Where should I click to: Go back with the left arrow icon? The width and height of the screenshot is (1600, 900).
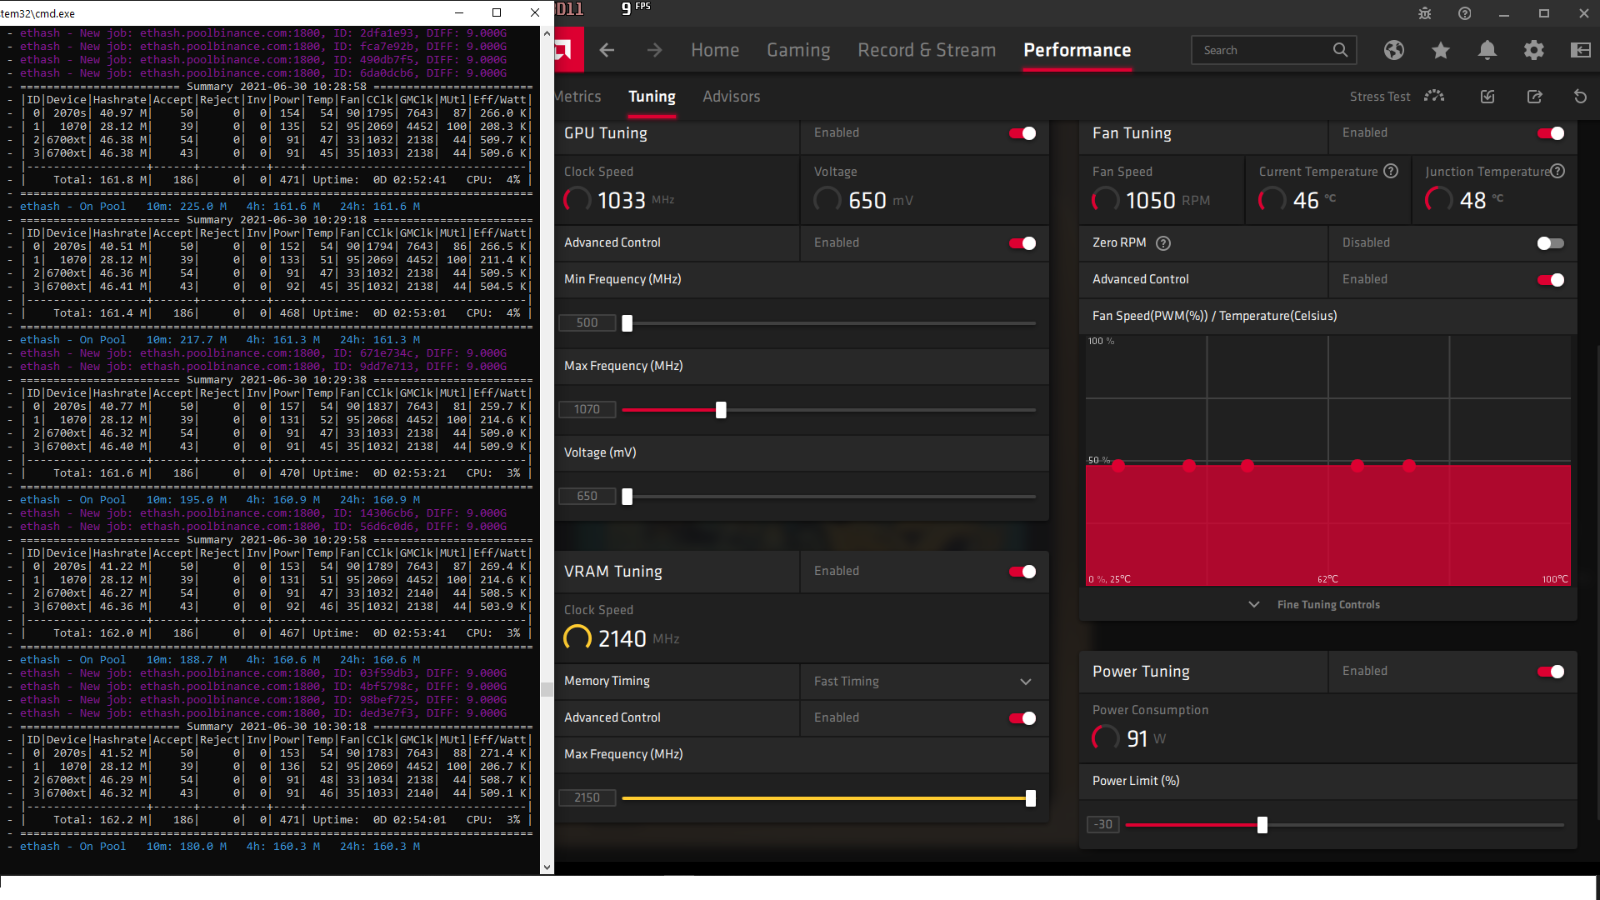point(607,50)
